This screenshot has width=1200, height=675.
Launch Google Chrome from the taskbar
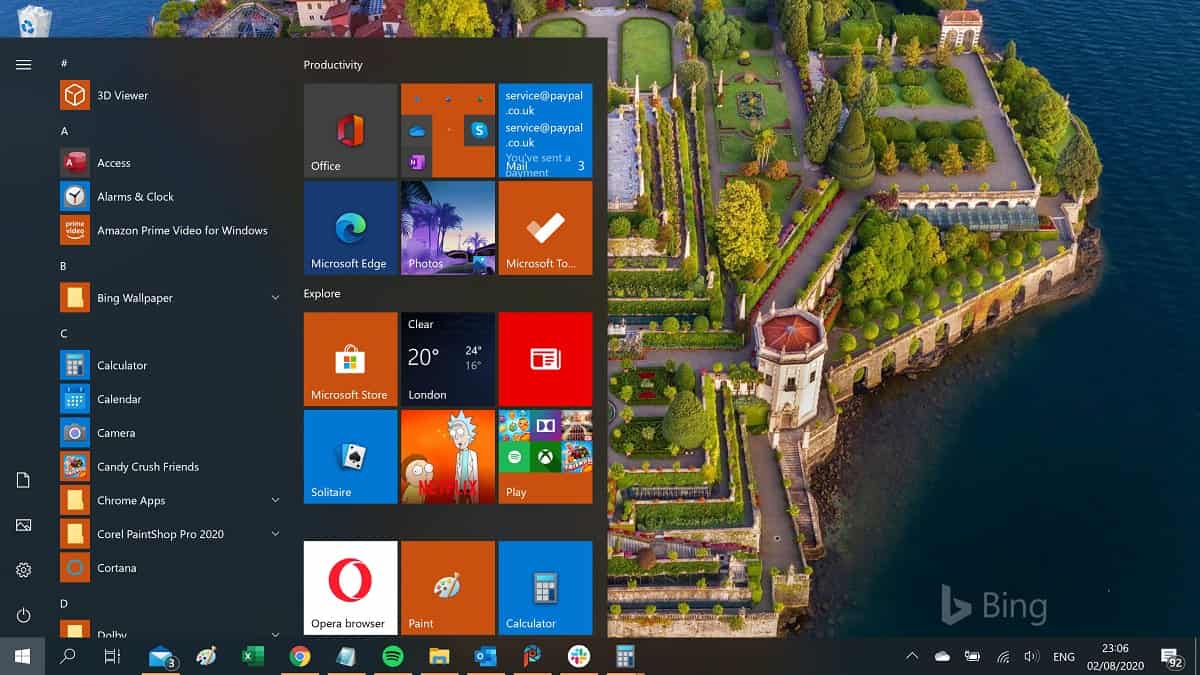tap(299, 656)
